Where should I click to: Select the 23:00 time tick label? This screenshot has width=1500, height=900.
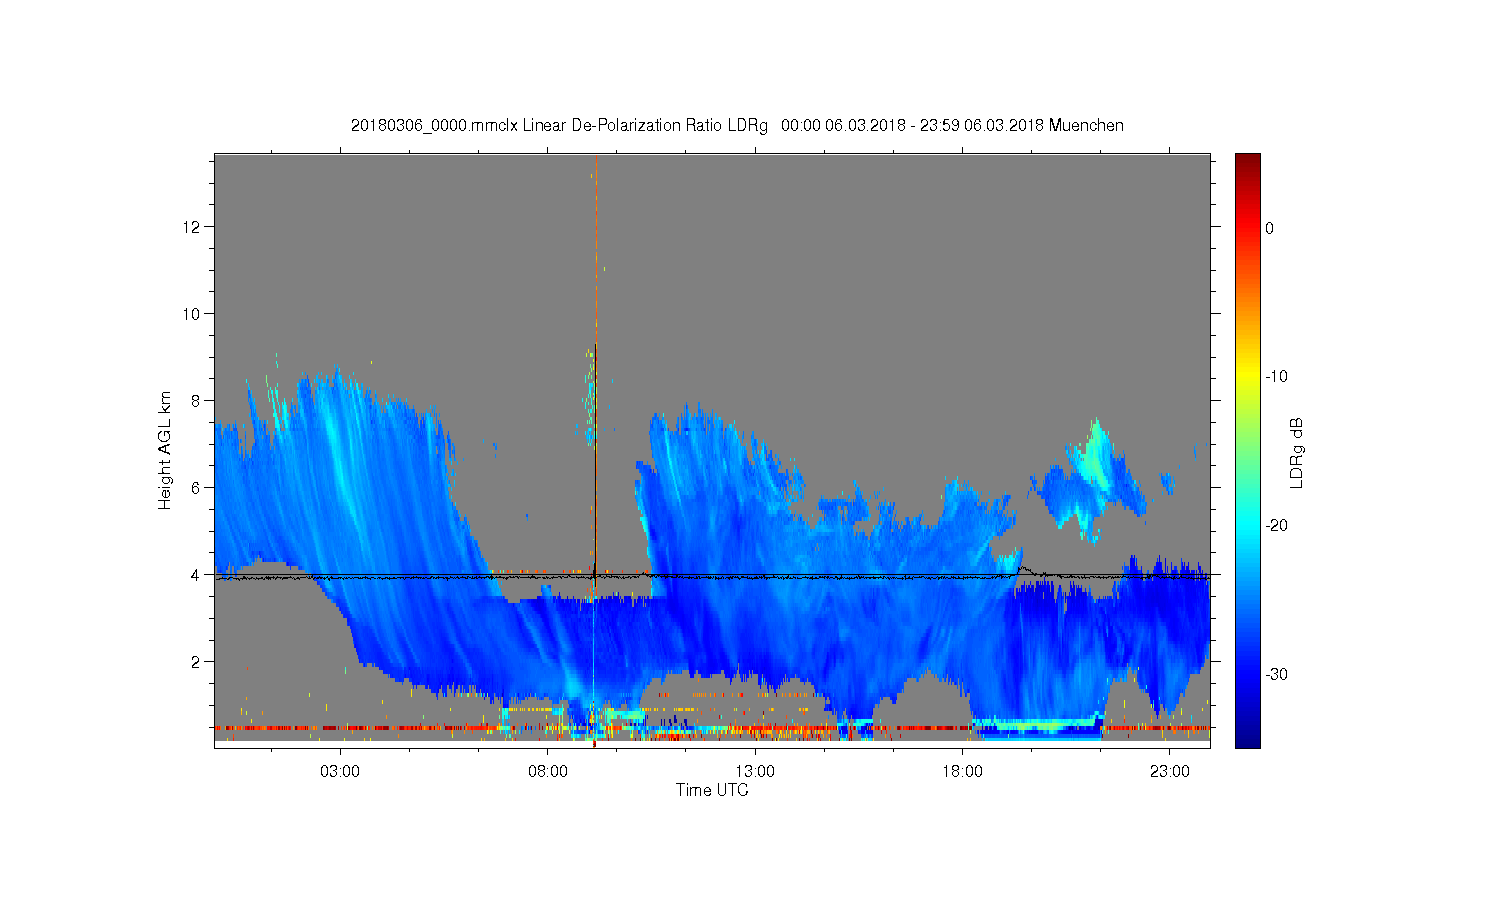point(1170,772)
